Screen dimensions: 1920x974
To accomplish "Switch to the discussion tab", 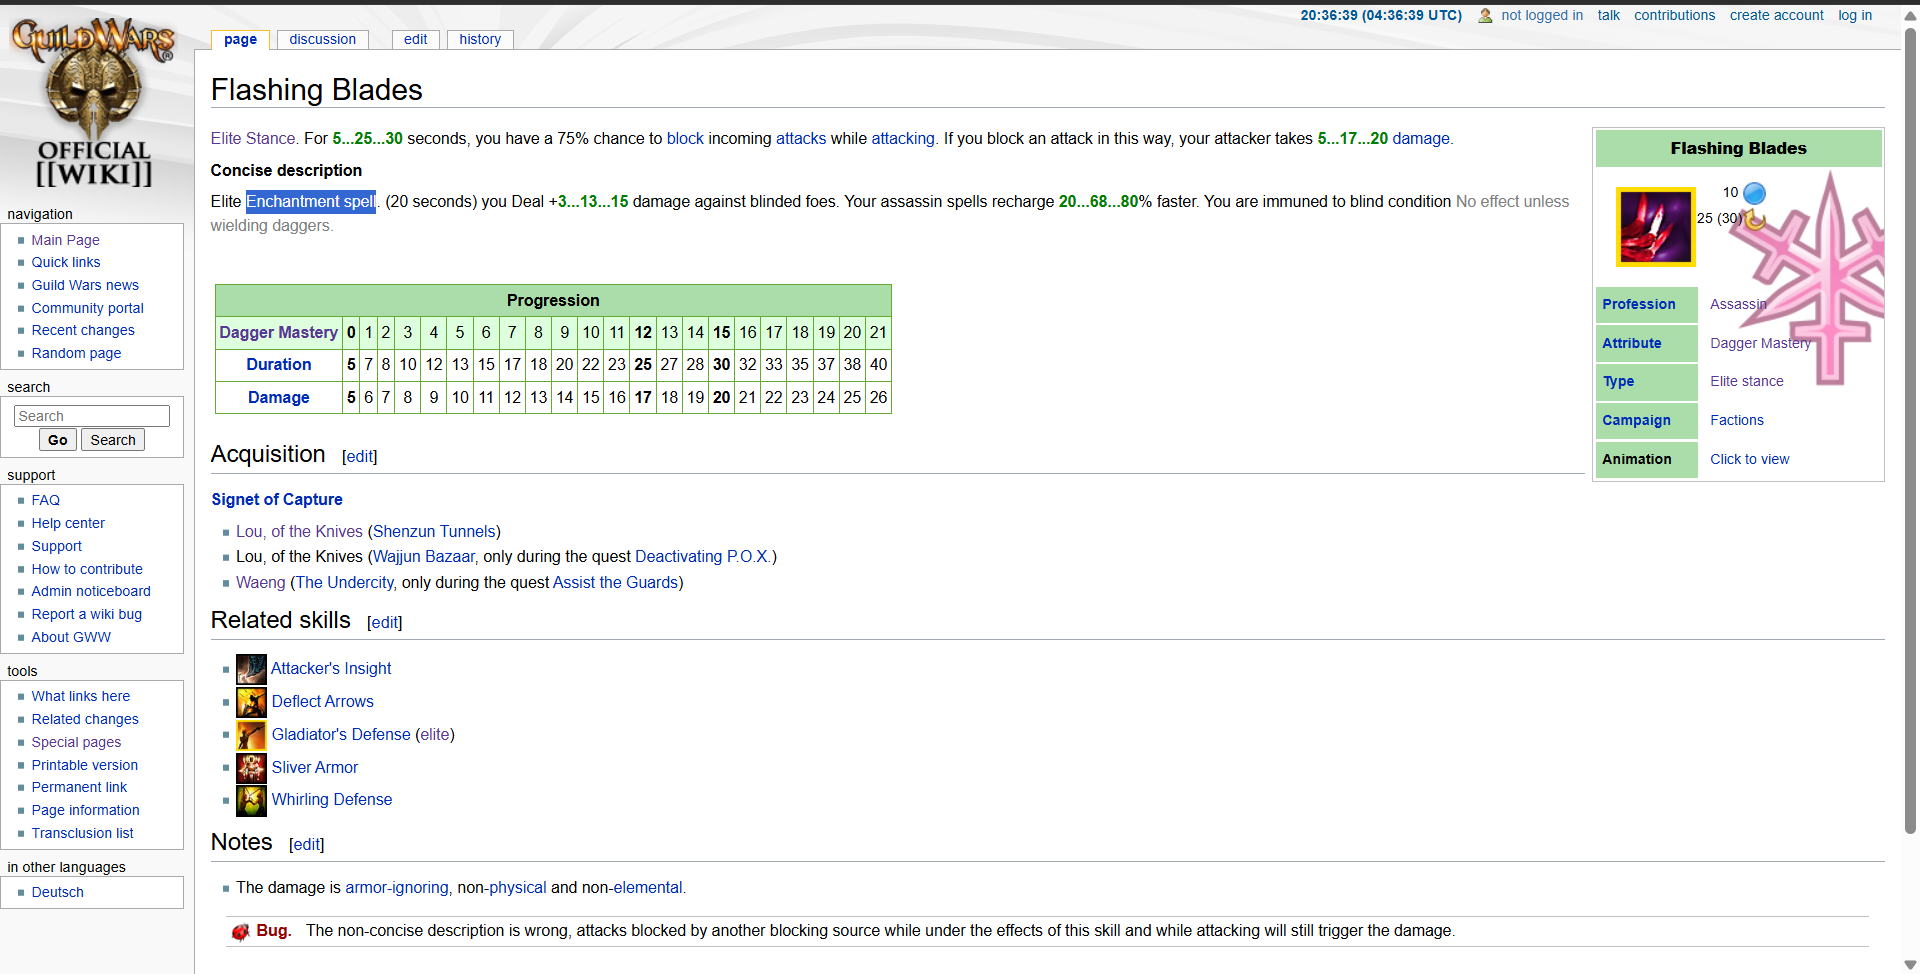I will click(322, 39).
